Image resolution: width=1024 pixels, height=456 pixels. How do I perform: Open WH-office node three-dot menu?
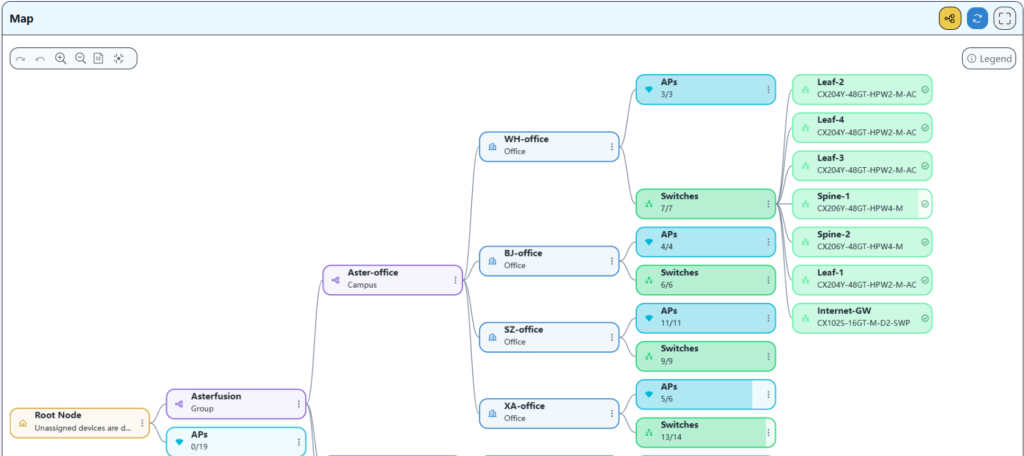tap(612, 146)
